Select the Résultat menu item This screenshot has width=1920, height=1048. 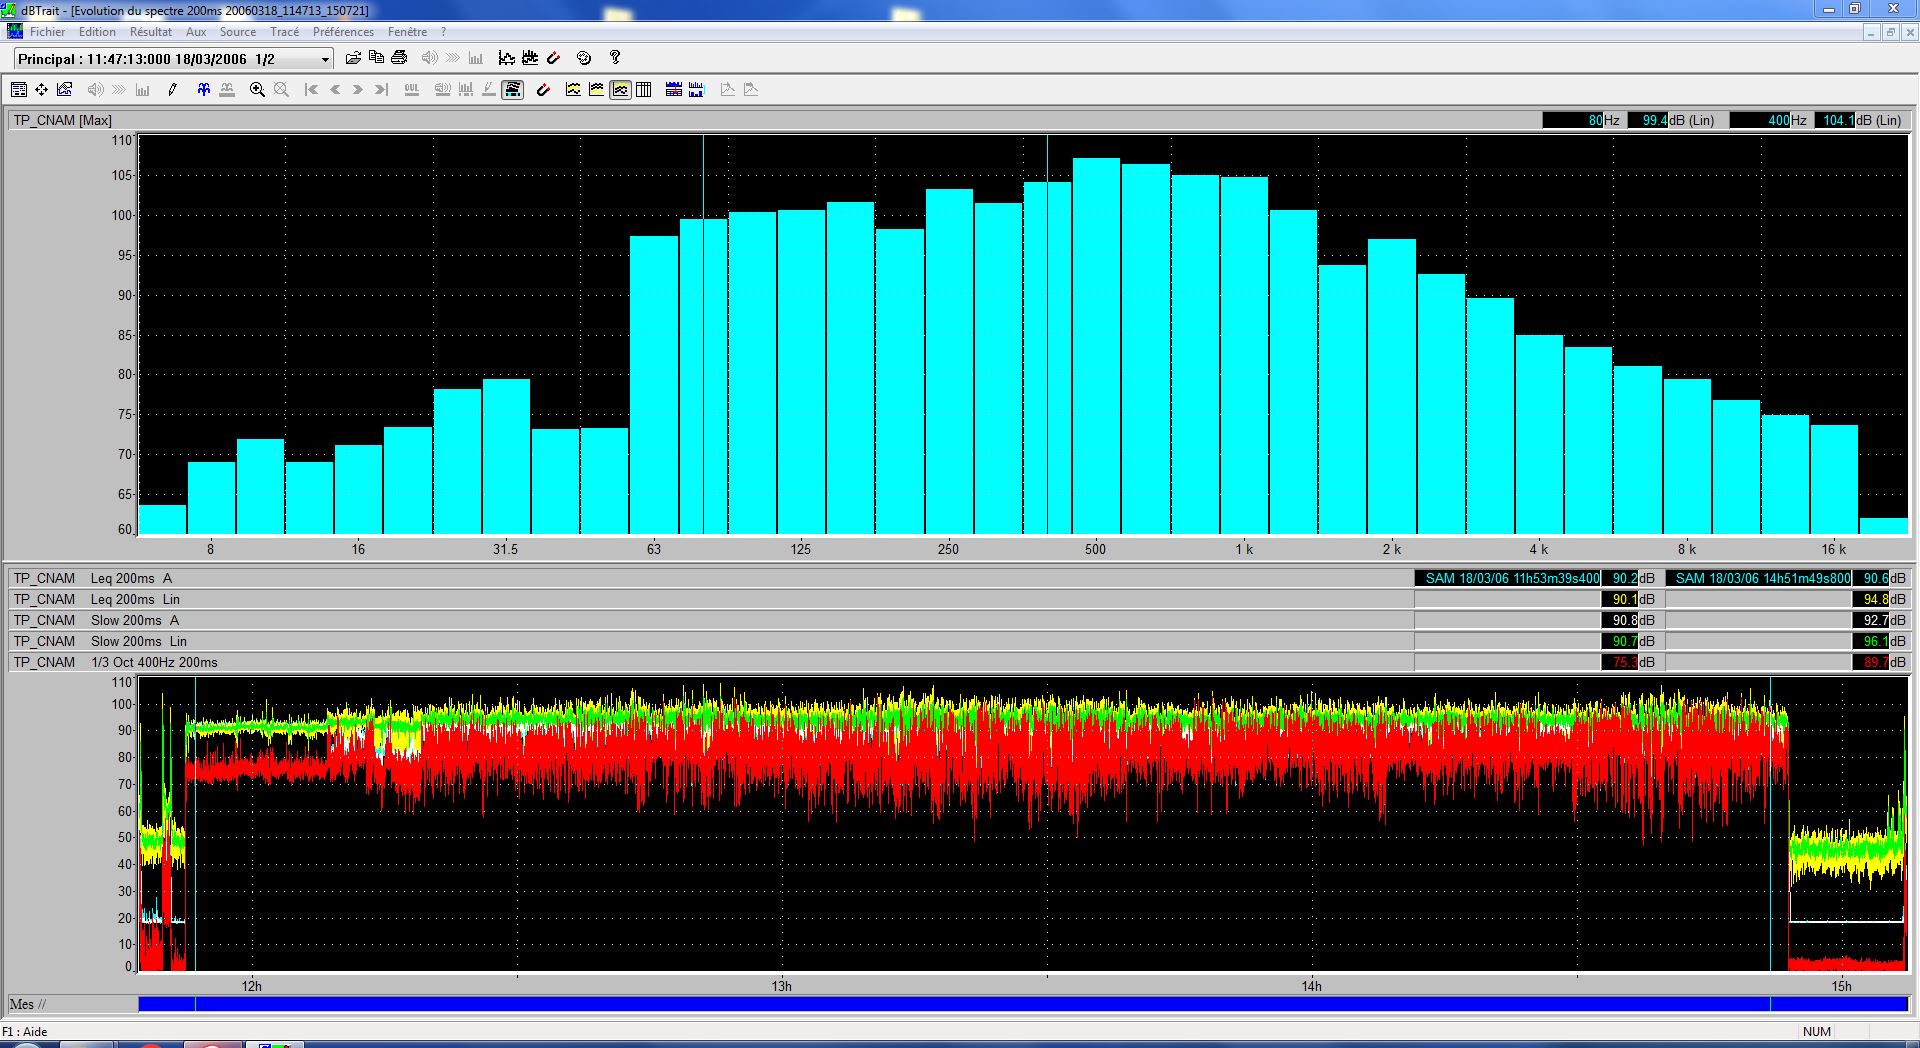click(151, 31)
